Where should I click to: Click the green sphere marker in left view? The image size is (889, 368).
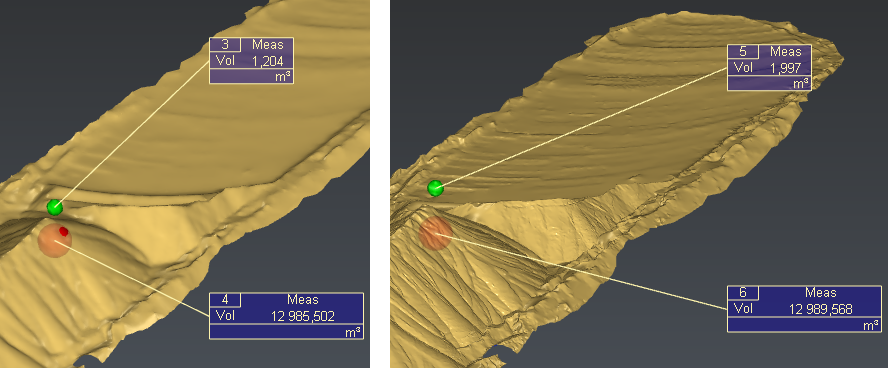pos(54,208)
